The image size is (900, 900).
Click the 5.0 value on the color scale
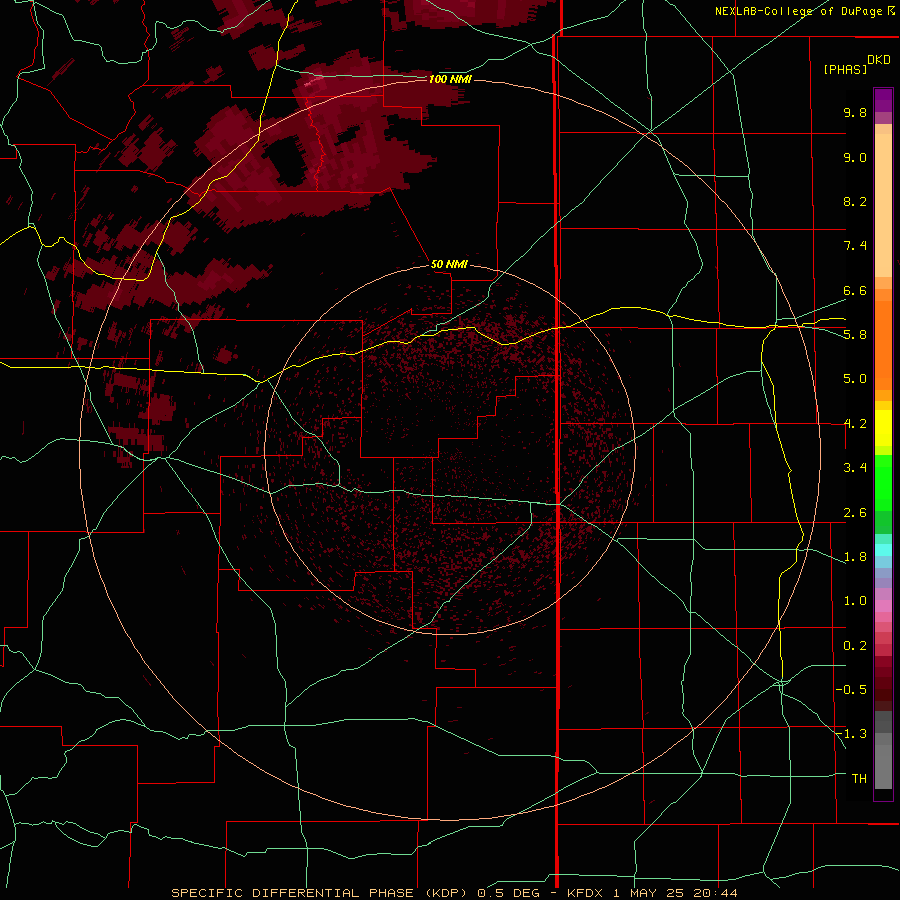point(855,379)
